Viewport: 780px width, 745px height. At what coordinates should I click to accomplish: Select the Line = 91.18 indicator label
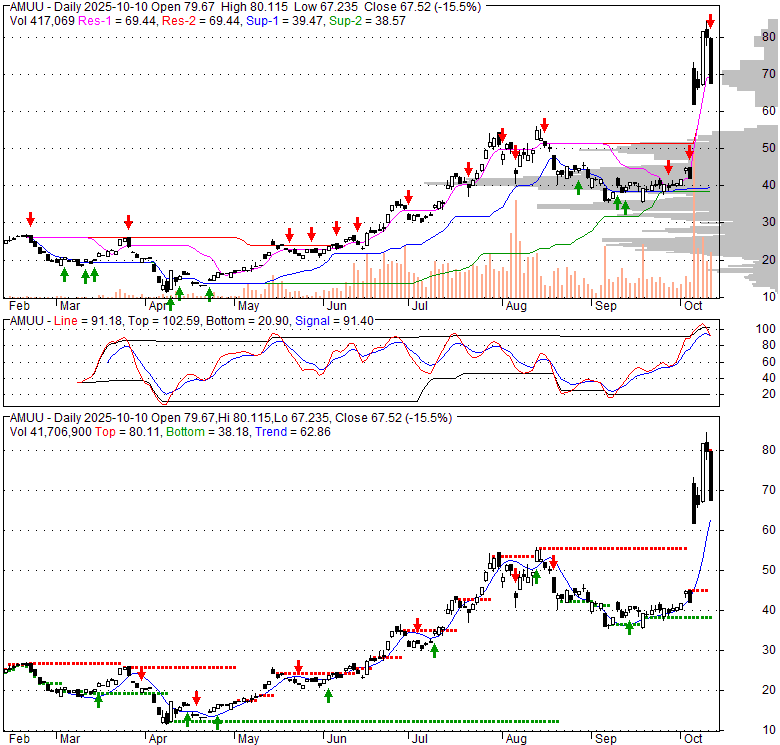click(x=88, y=321)
